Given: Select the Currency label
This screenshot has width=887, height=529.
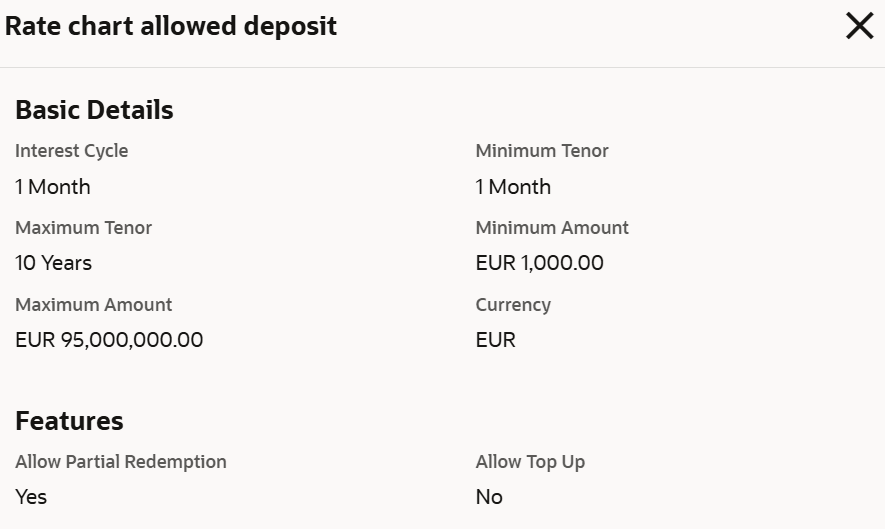Looking at the screenshot, I should click(513, 305).
